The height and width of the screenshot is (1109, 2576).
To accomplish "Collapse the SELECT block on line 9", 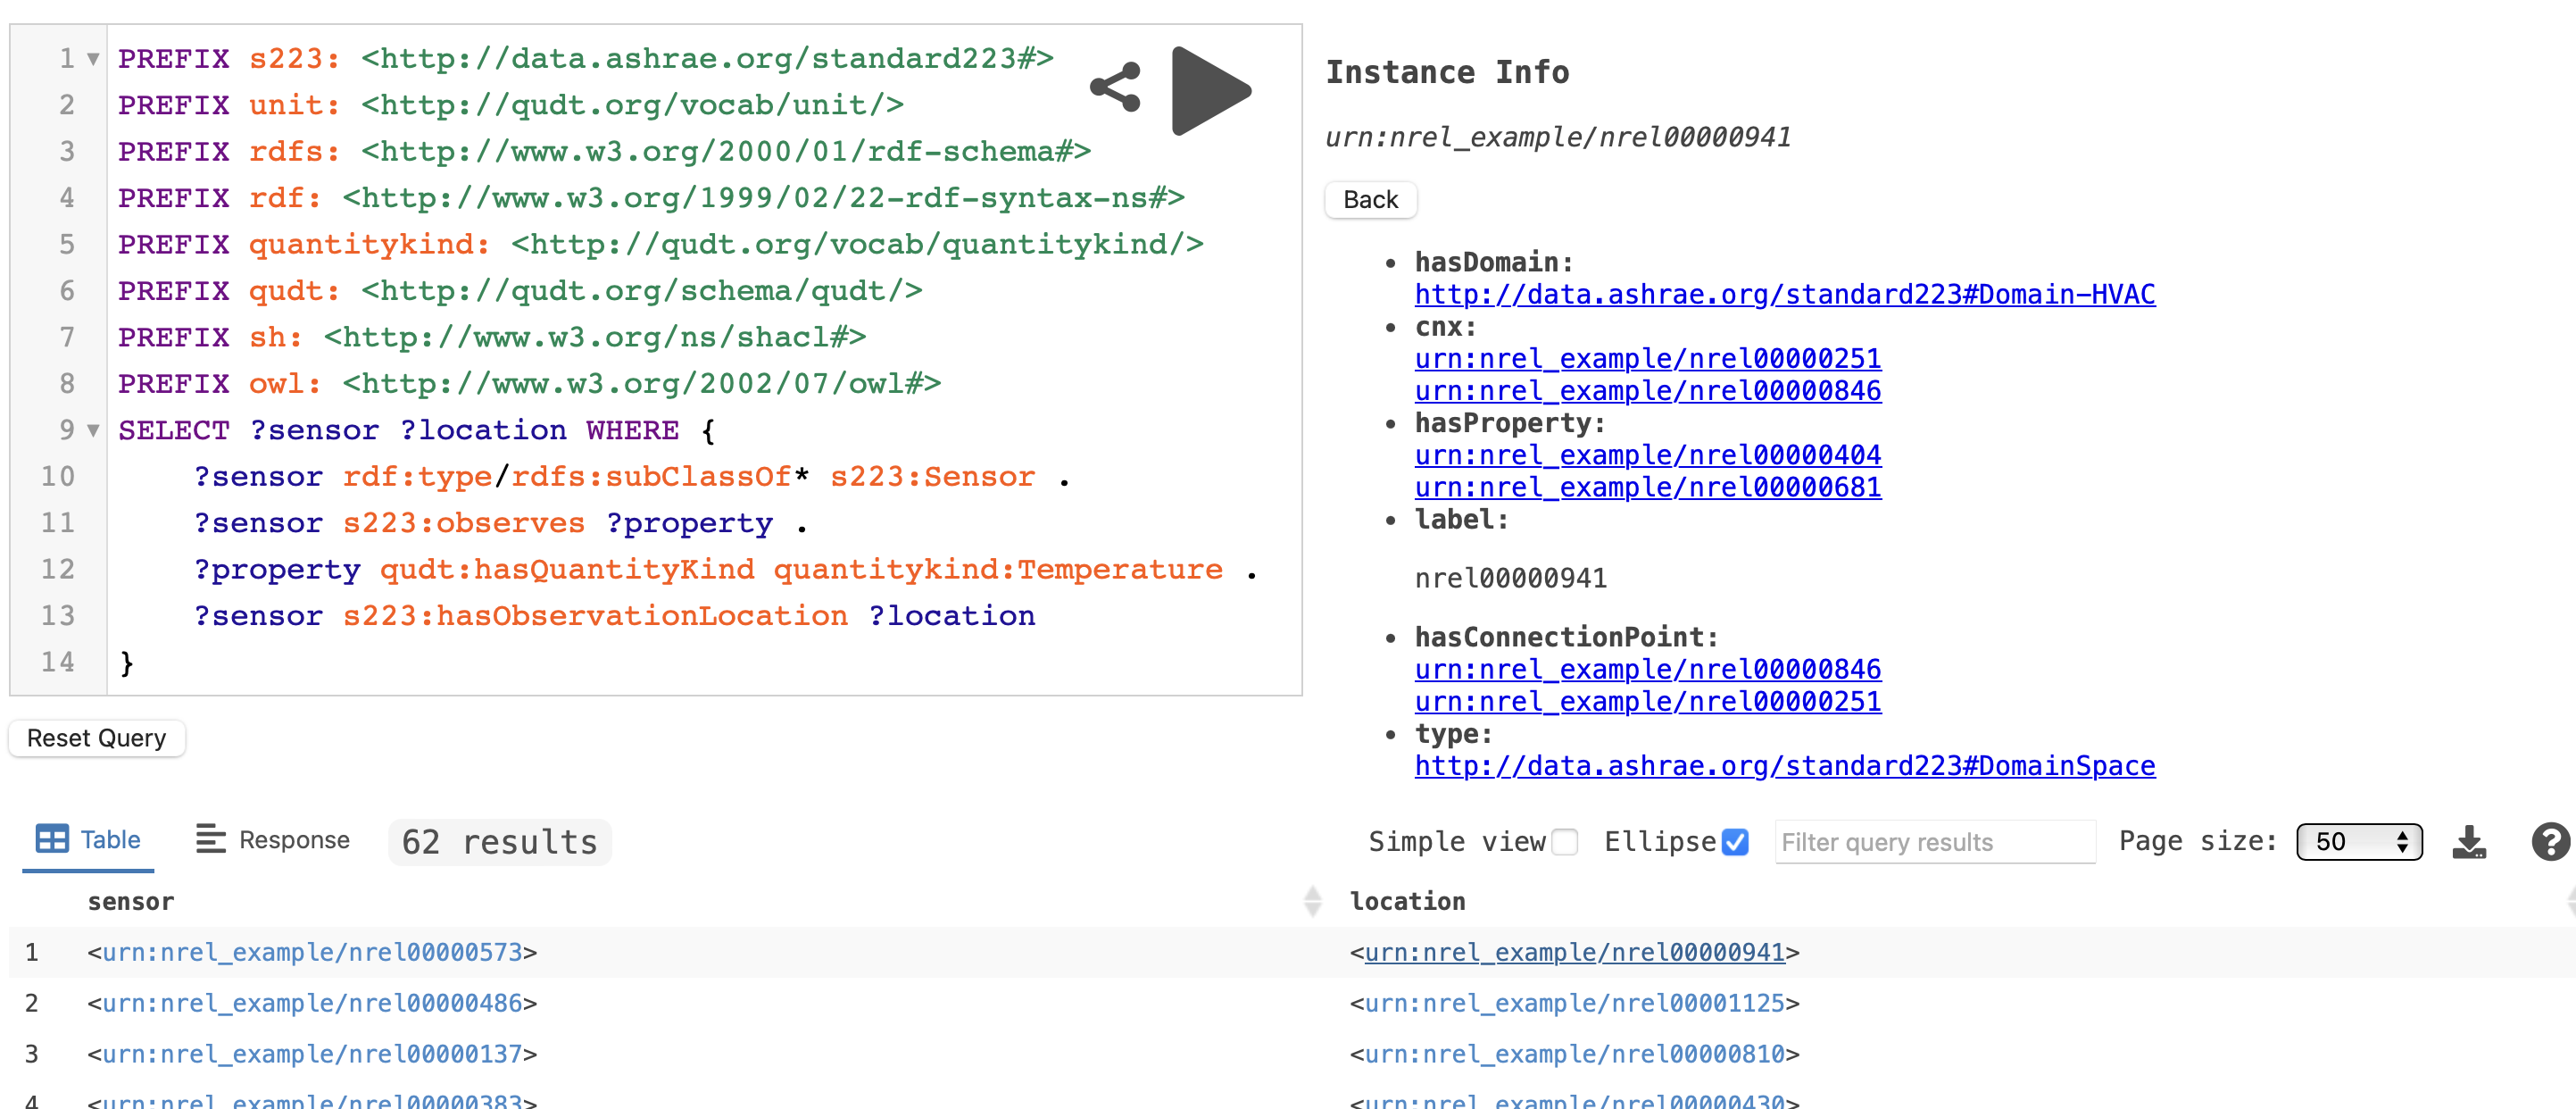I will click(x=93, y=431).
